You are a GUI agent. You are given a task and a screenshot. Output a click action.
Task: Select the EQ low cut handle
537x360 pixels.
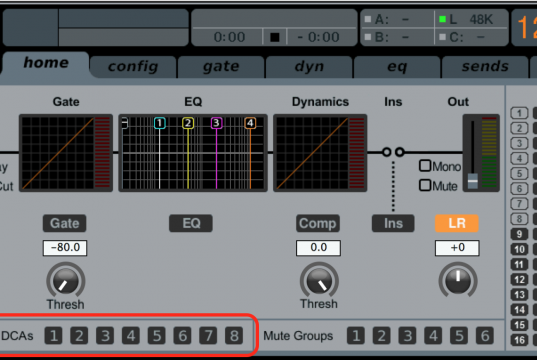pyautogui.click(x=125, y=123)
